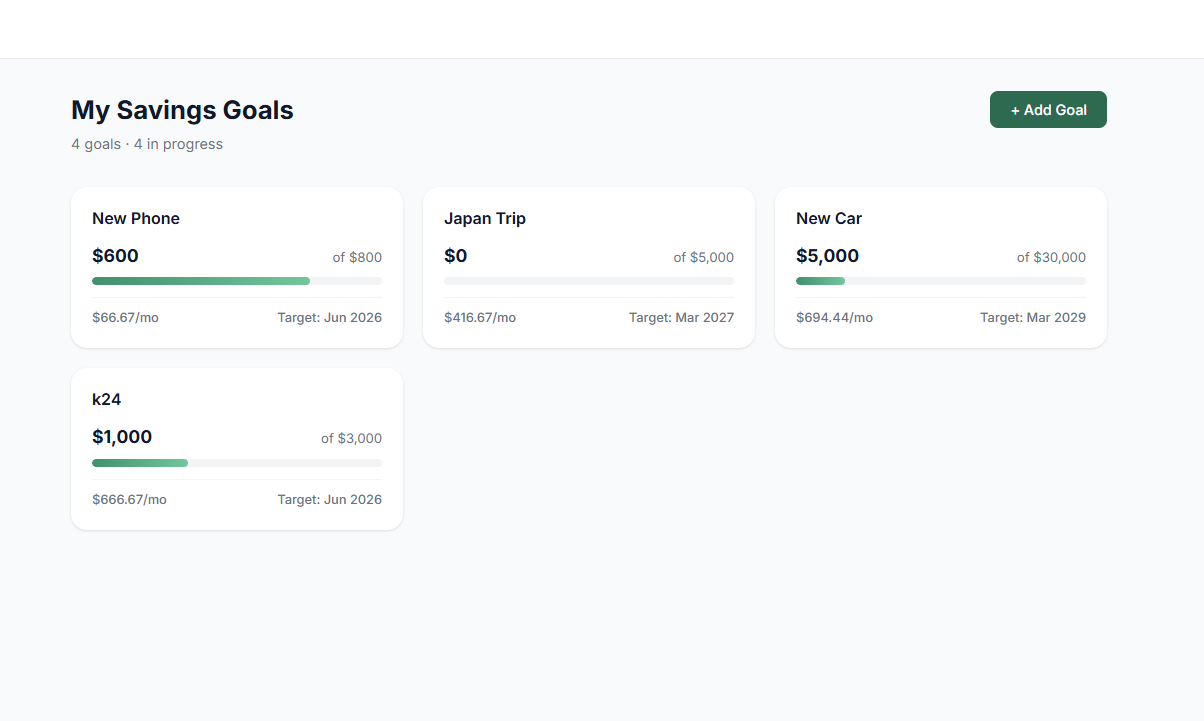Screen dimensions: 1204x721
Task: Click the $0 saved amount on Japan Trip
Action: (x=455, y=255)
